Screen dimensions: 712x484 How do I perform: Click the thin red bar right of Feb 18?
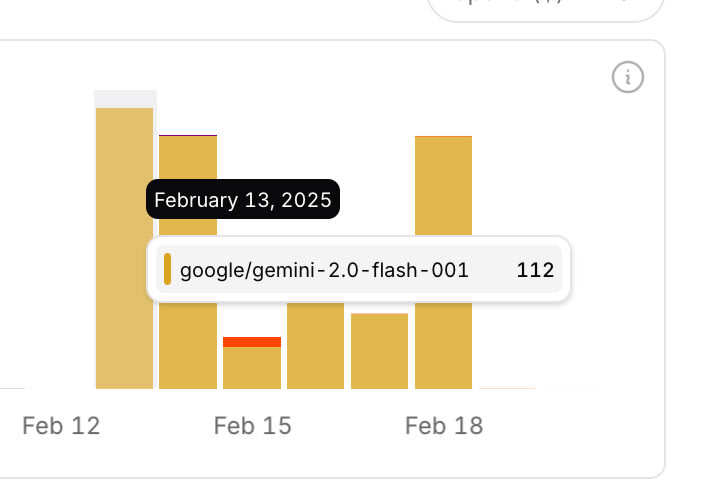[507, 387]
